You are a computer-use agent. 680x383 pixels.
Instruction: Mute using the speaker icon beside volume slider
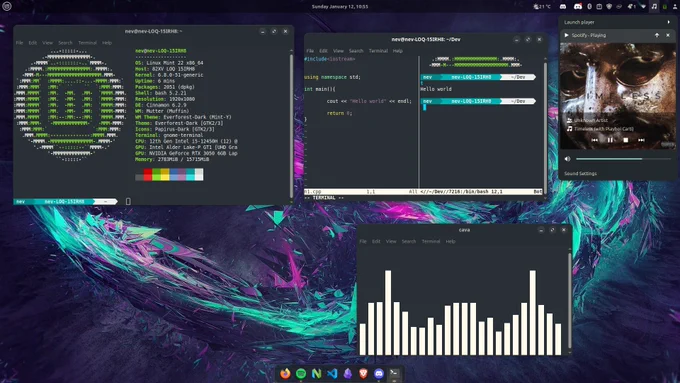(x=567, y=159)
